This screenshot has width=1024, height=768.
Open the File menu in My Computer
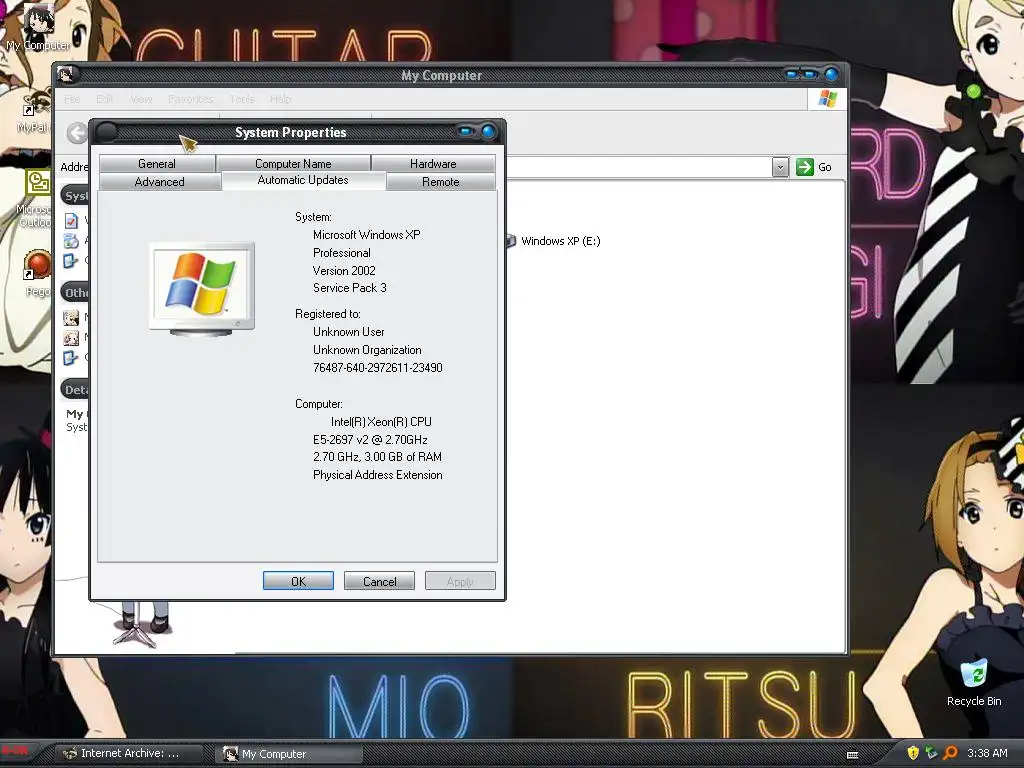pos(72,99)
